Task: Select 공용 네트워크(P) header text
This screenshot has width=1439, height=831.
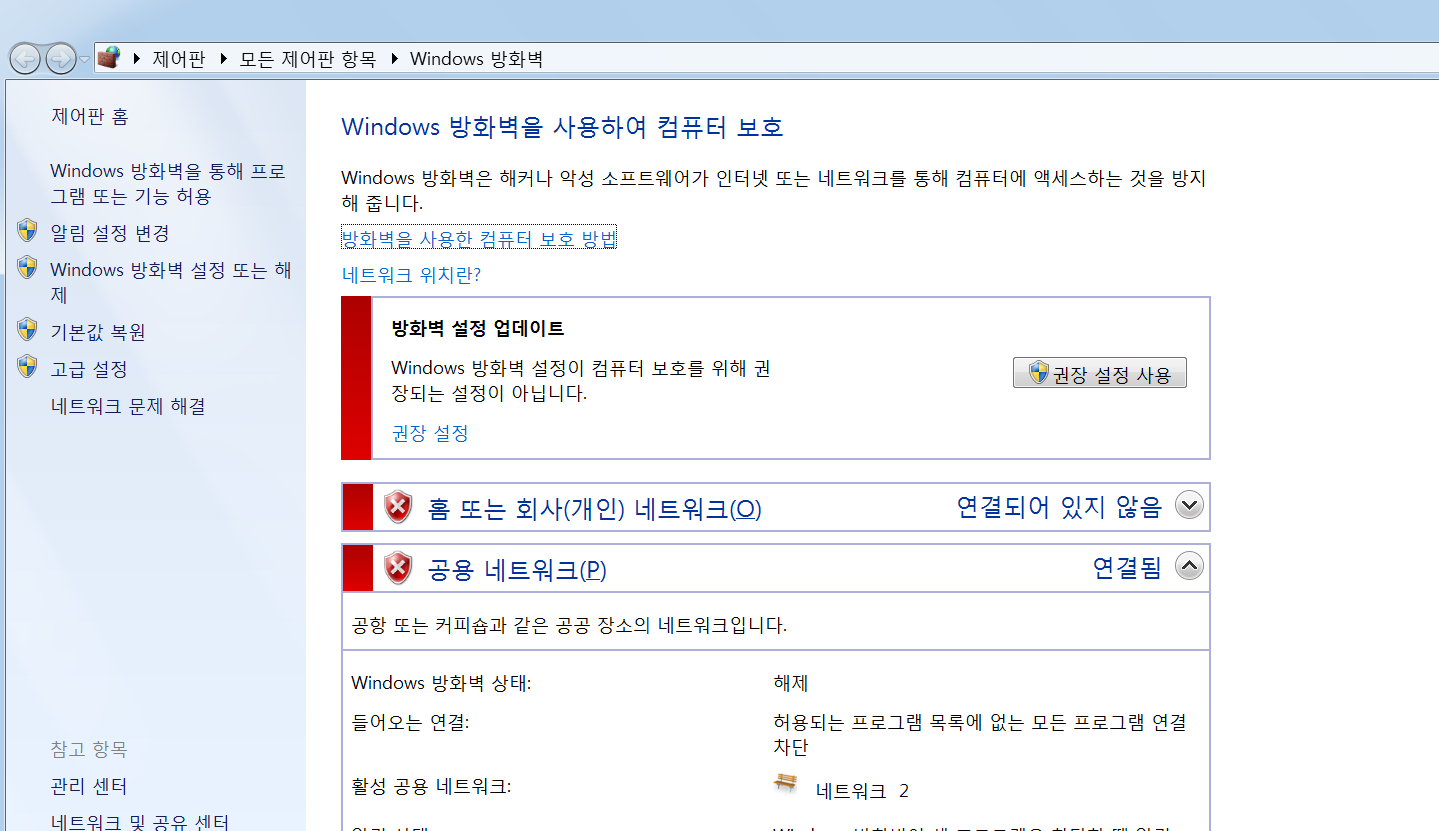Action: [x=517, y=570]
